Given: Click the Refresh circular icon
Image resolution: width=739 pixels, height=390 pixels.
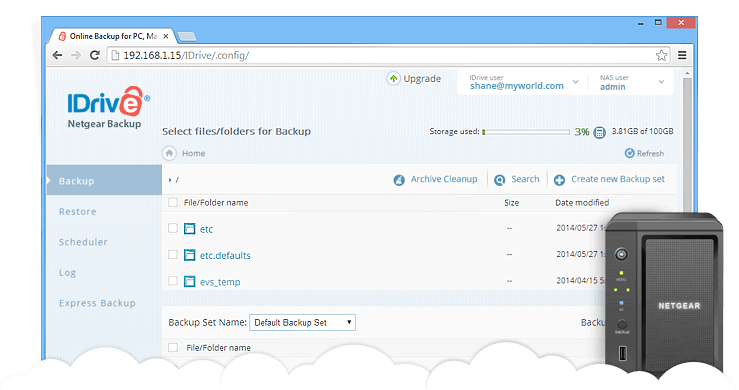Looking at the screenshot, I should click(x=629, y=153).
